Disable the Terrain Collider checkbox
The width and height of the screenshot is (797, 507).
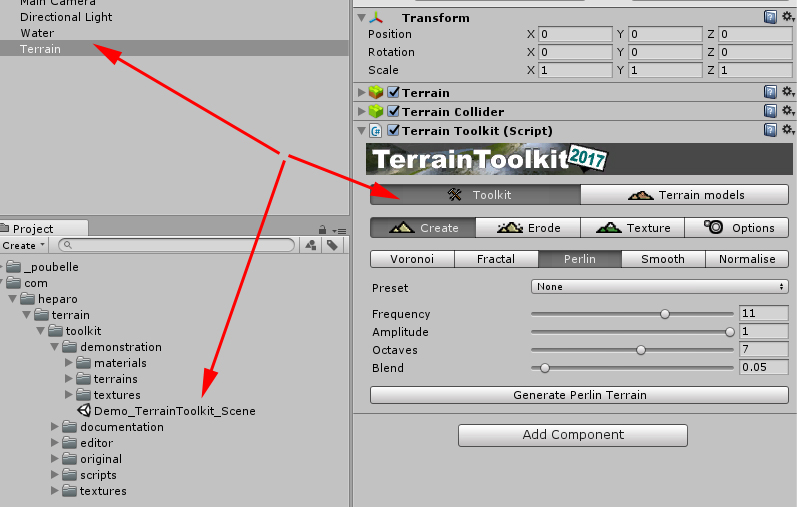393,111
